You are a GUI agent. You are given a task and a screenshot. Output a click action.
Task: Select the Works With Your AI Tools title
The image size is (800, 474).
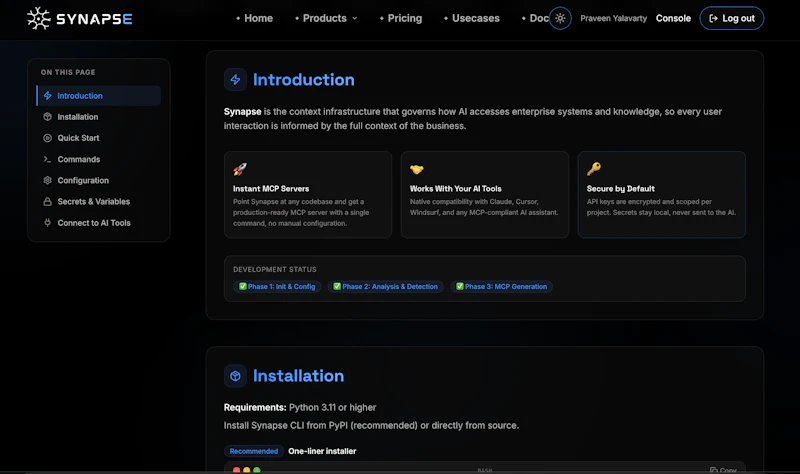[456, 189]
